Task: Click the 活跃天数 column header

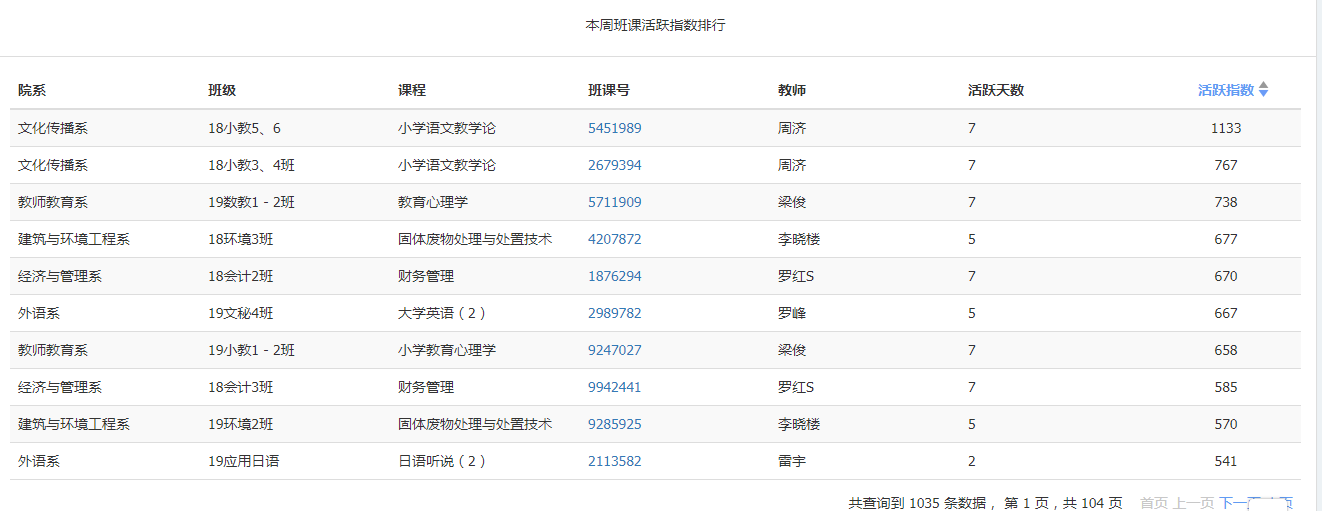Action: coord(996,90)
